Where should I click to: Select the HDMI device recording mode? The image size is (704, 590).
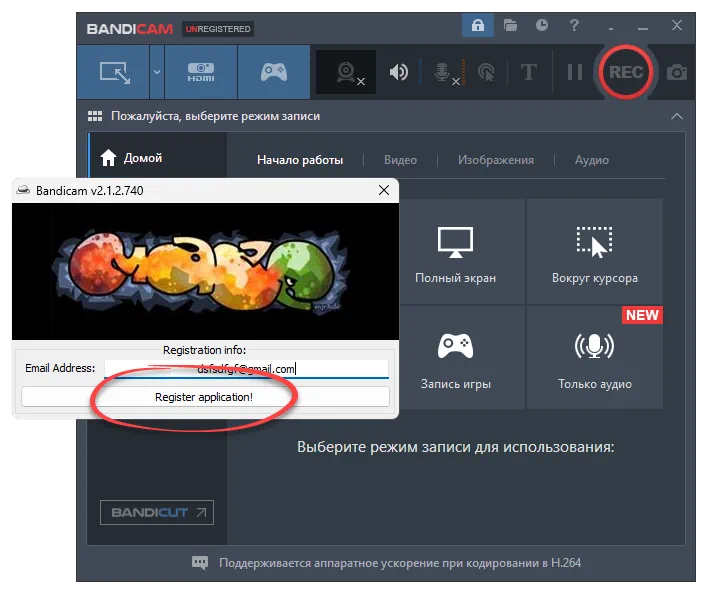(x=201, y=72)
